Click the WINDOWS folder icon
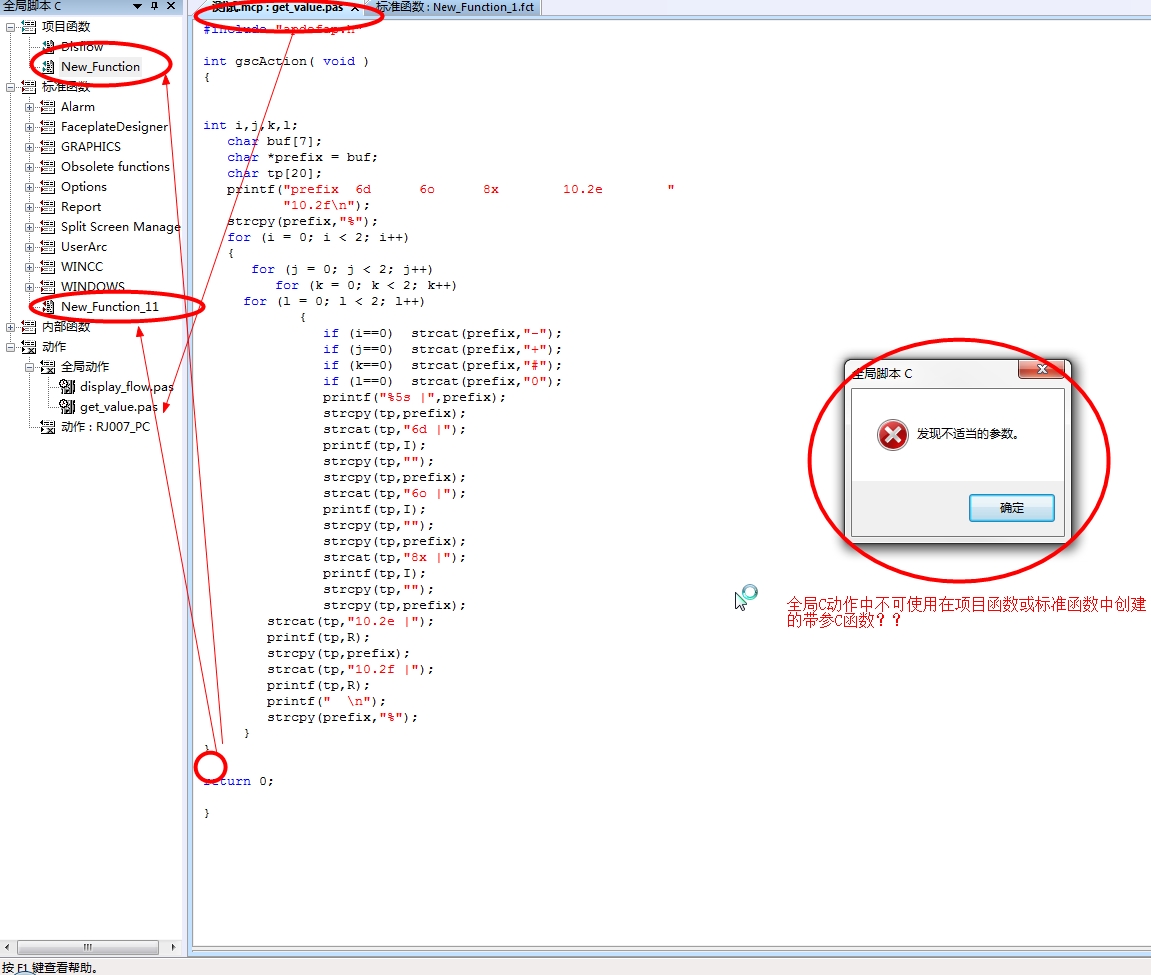This screenshot has height=975, width=1151. coord(48,287)
